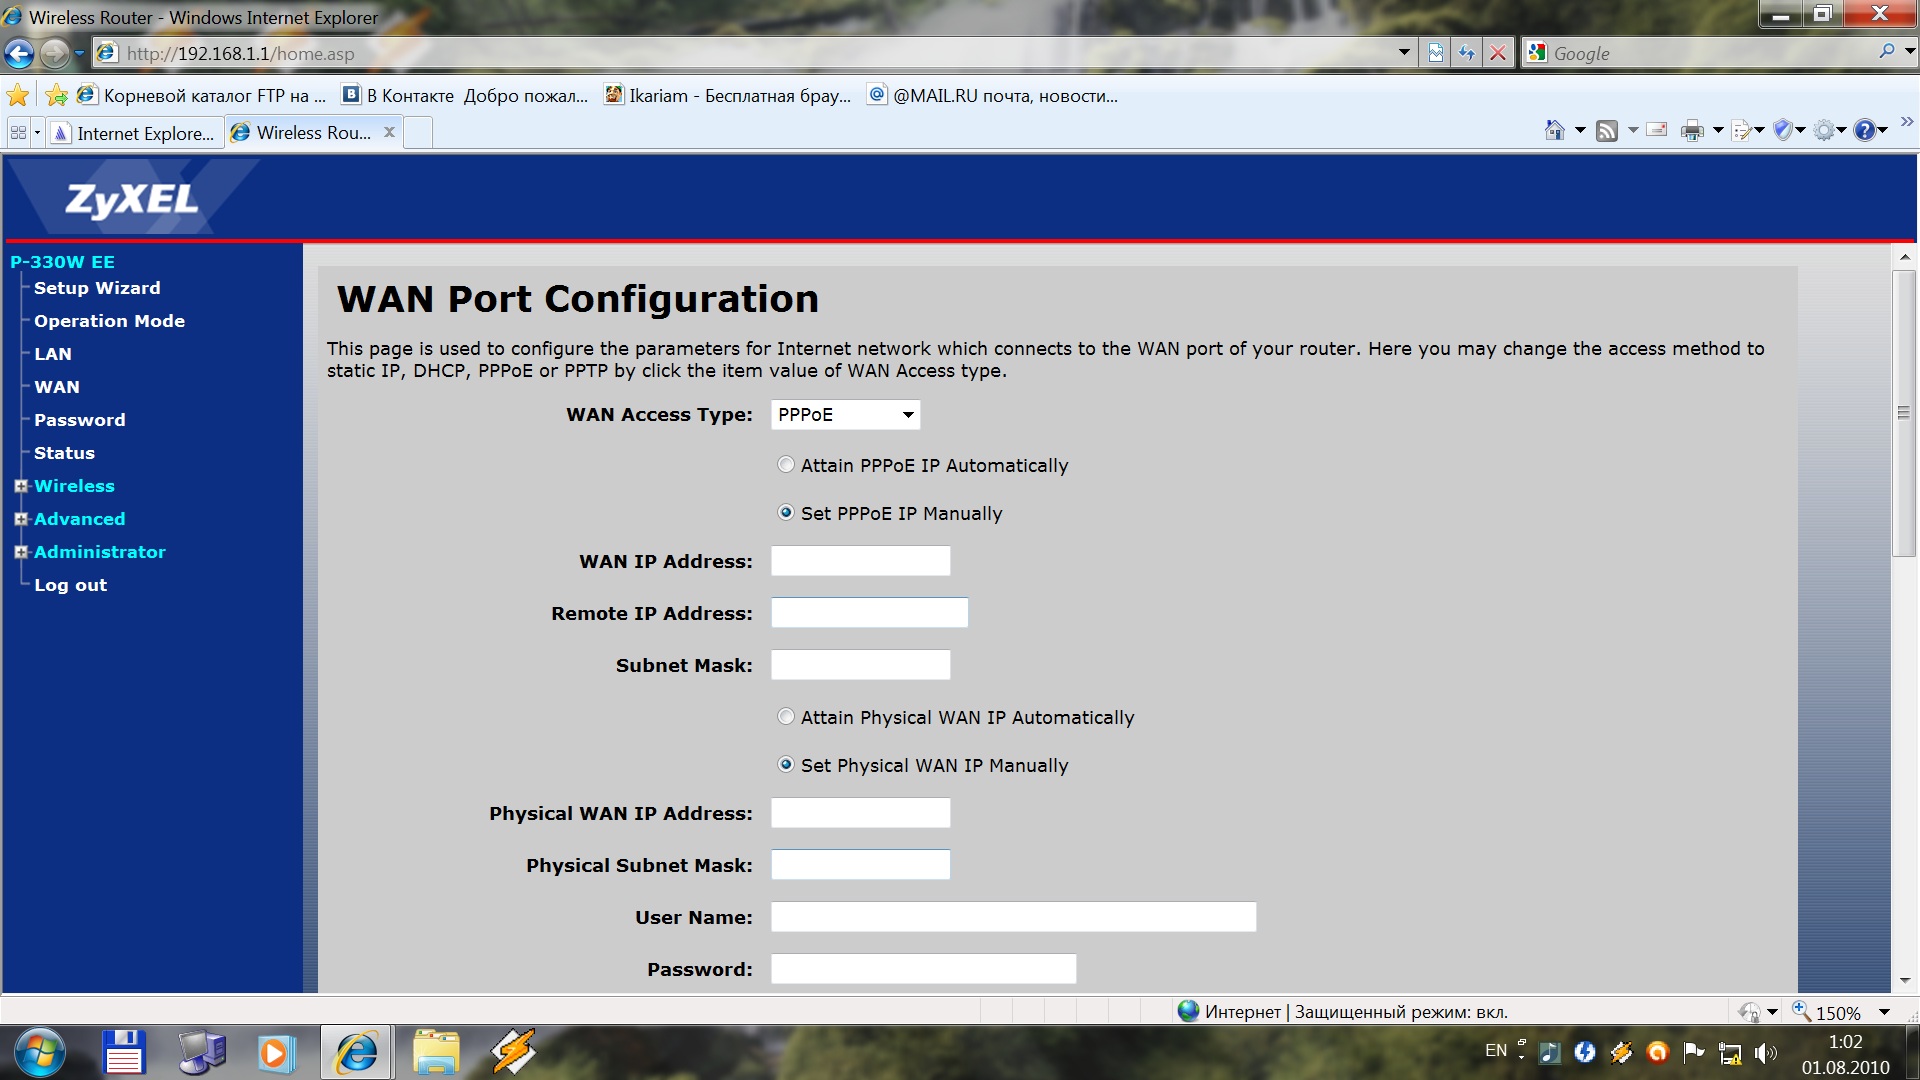Click the RSS feeds icon
The width and height of the screenshot is (1920, 1080).
click(x=1607, y=130)
